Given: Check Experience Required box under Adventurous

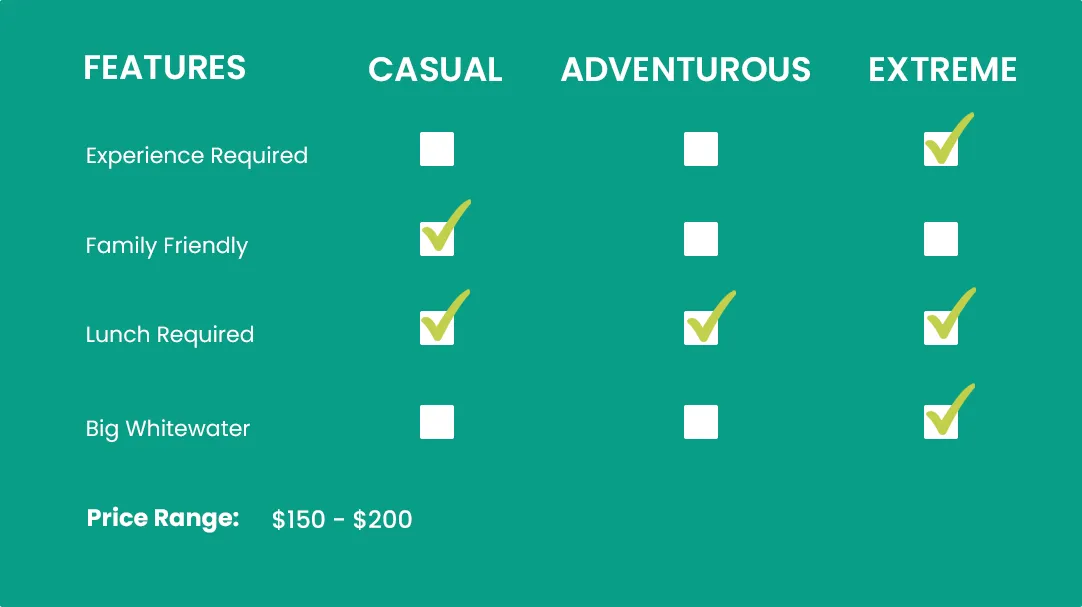Looking at the screenshot, I should click(700, 149).
